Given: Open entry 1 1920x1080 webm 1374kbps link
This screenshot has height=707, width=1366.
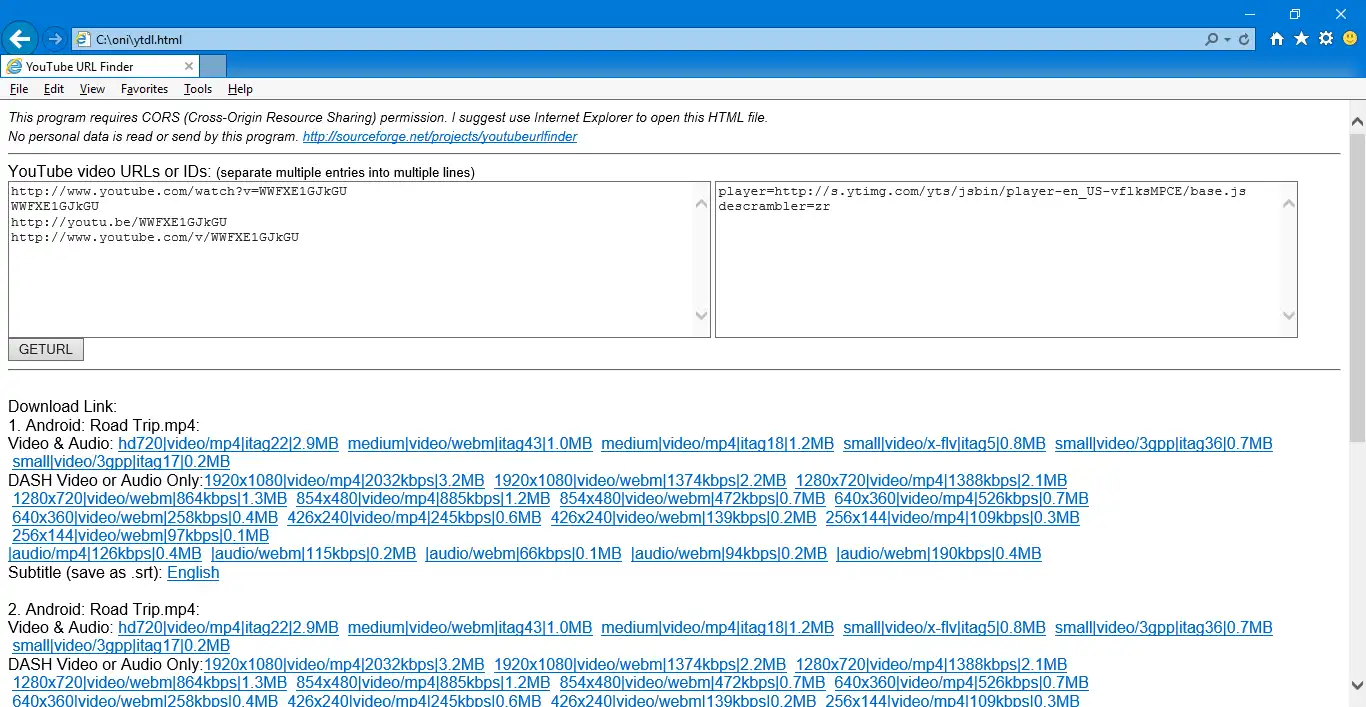Looking at the screenshot, I should pos(640,480).
